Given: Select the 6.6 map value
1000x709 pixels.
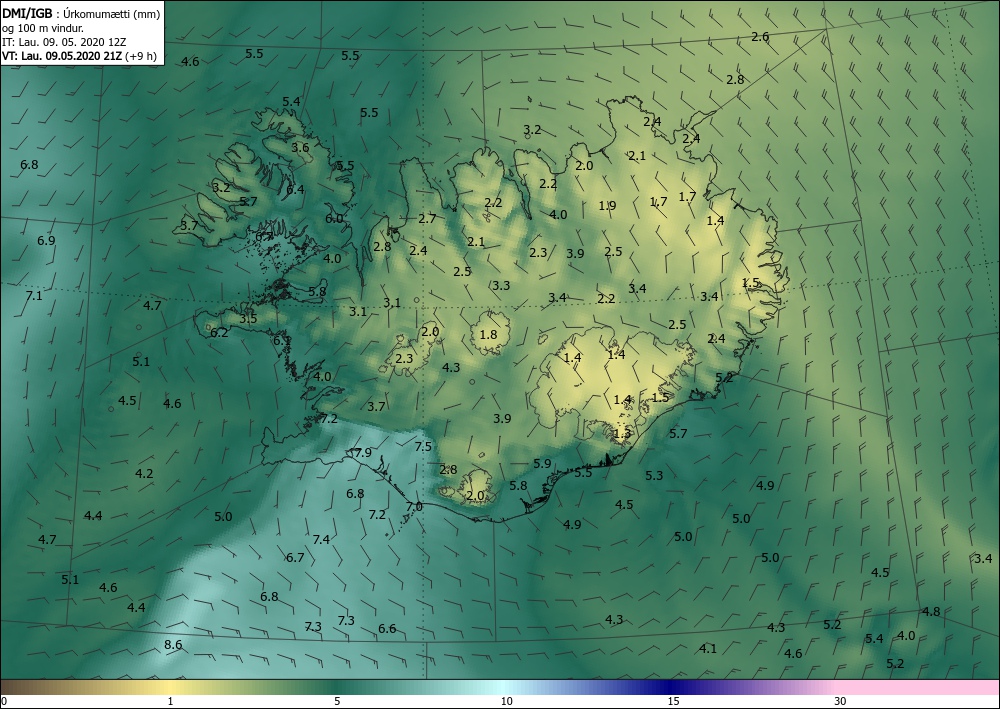Looking at the screenshot, I should click(x=387, y=629).
